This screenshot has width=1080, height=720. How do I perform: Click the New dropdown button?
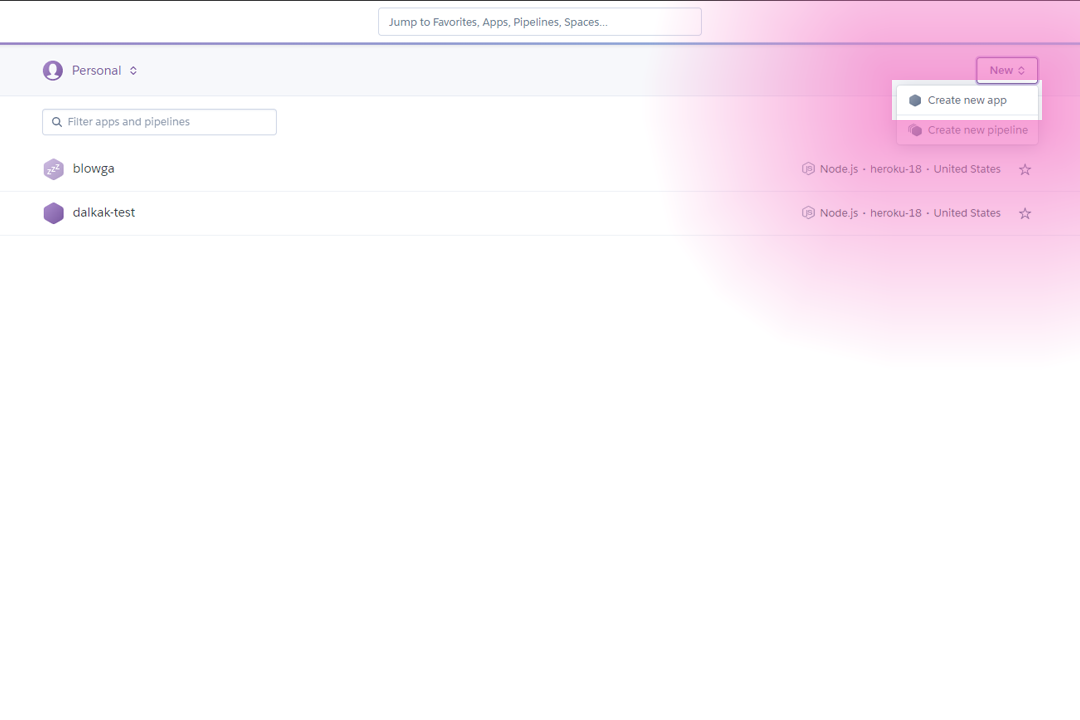coord(1006,70)
